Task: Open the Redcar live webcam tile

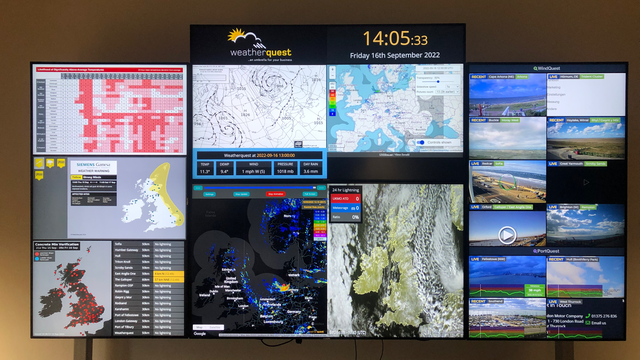Action: (x=507, y=182)
